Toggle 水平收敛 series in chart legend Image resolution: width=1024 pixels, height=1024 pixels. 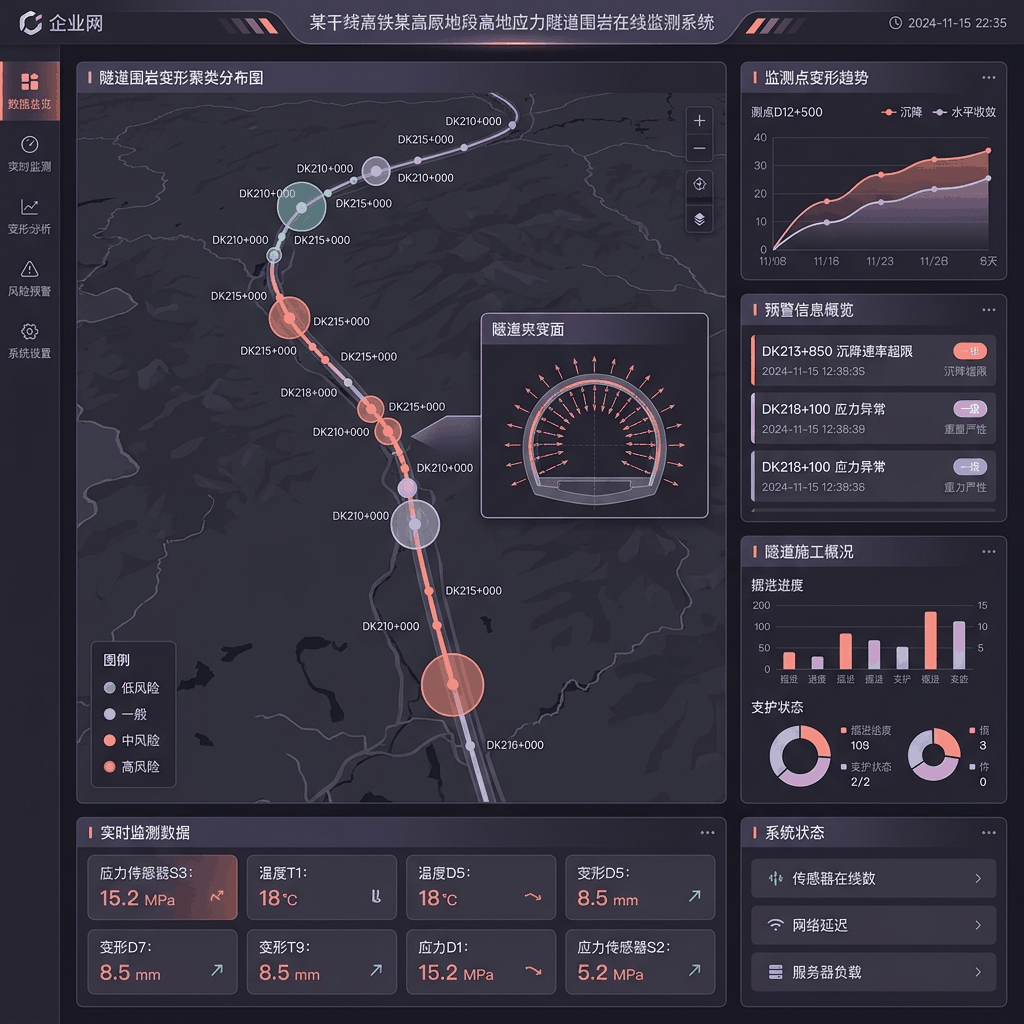pyautogui.click(x=965, y=112)
